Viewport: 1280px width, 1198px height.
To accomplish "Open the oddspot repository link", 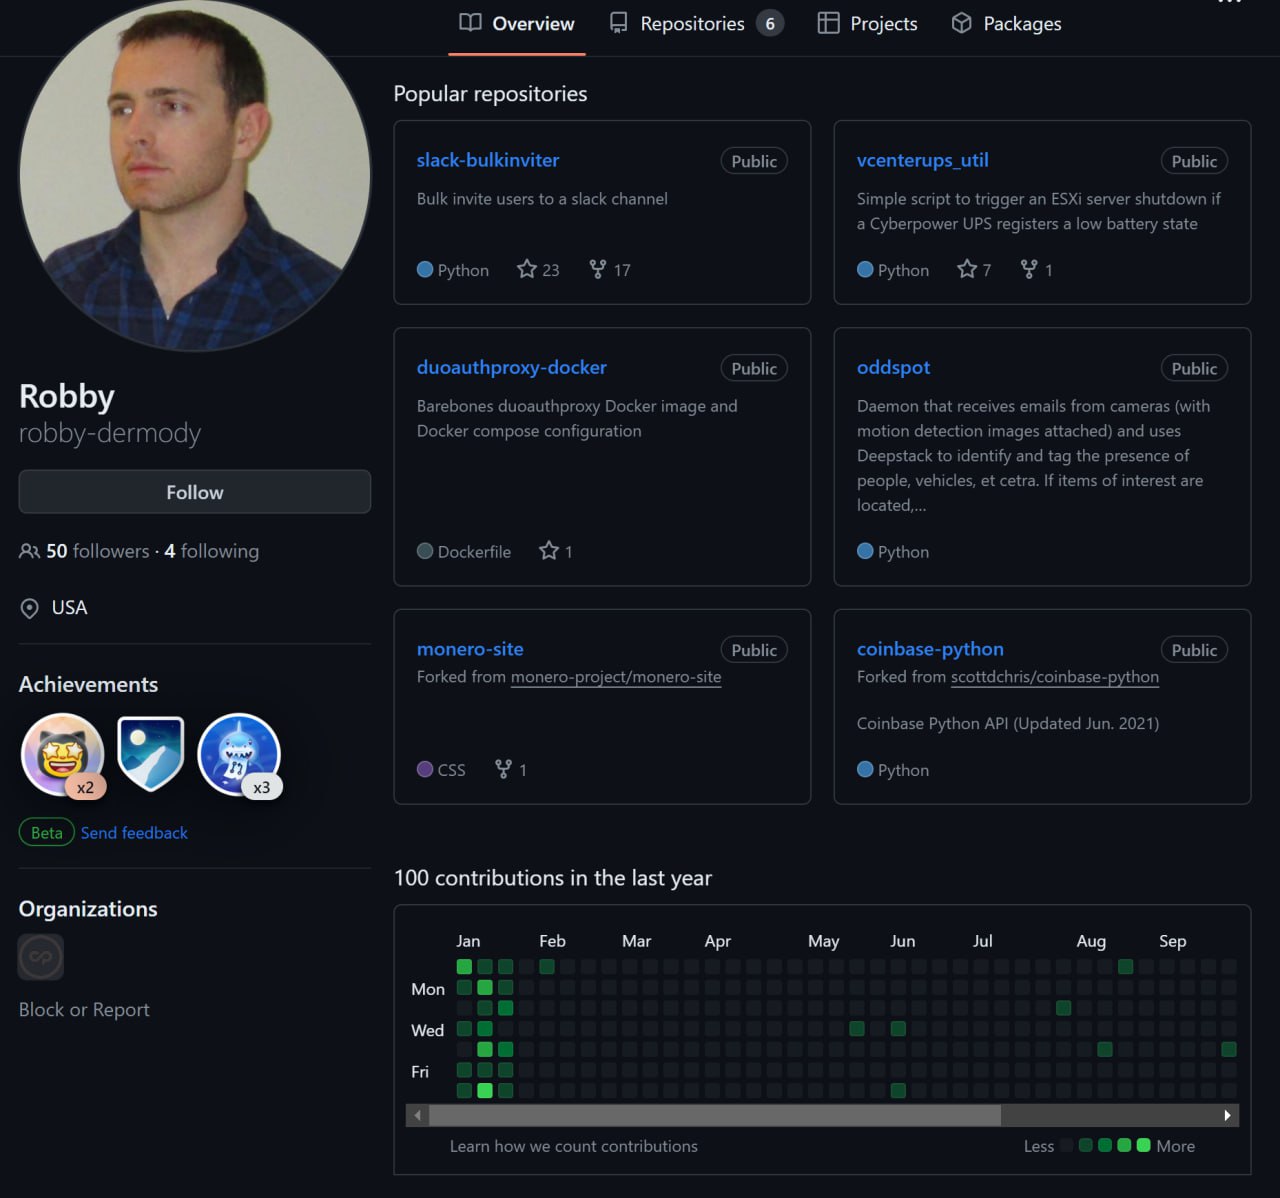I will 893,367.
